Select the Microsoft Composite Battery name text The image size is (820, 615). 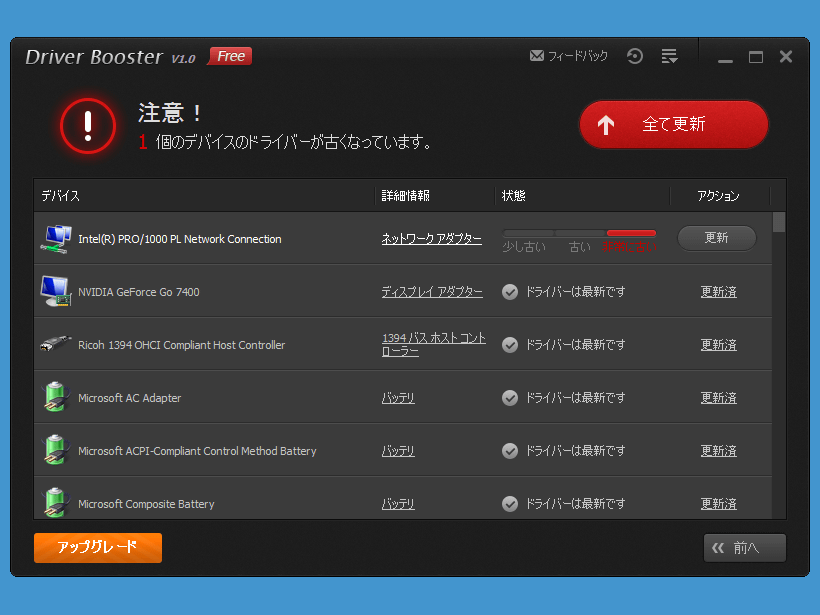coord(146,504)
